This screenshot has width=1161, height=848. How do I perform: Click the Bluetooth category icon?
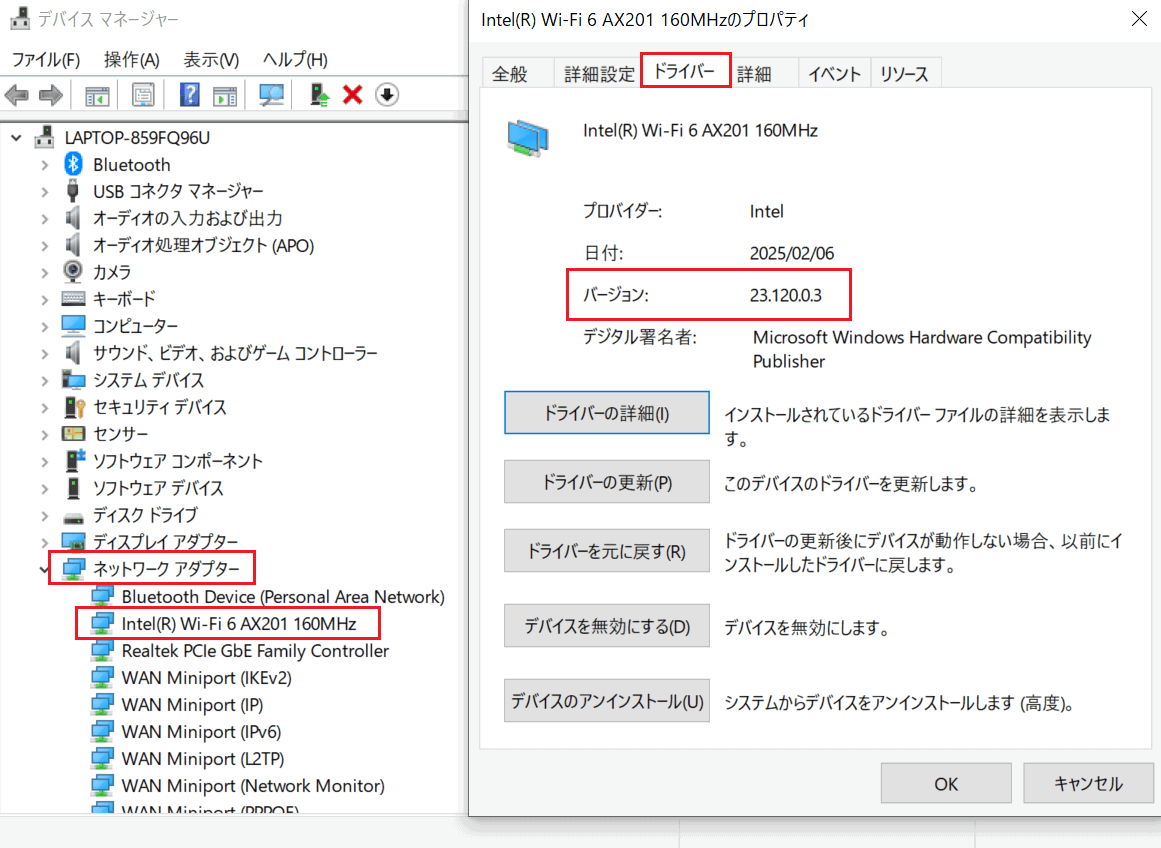click(73, 164)
